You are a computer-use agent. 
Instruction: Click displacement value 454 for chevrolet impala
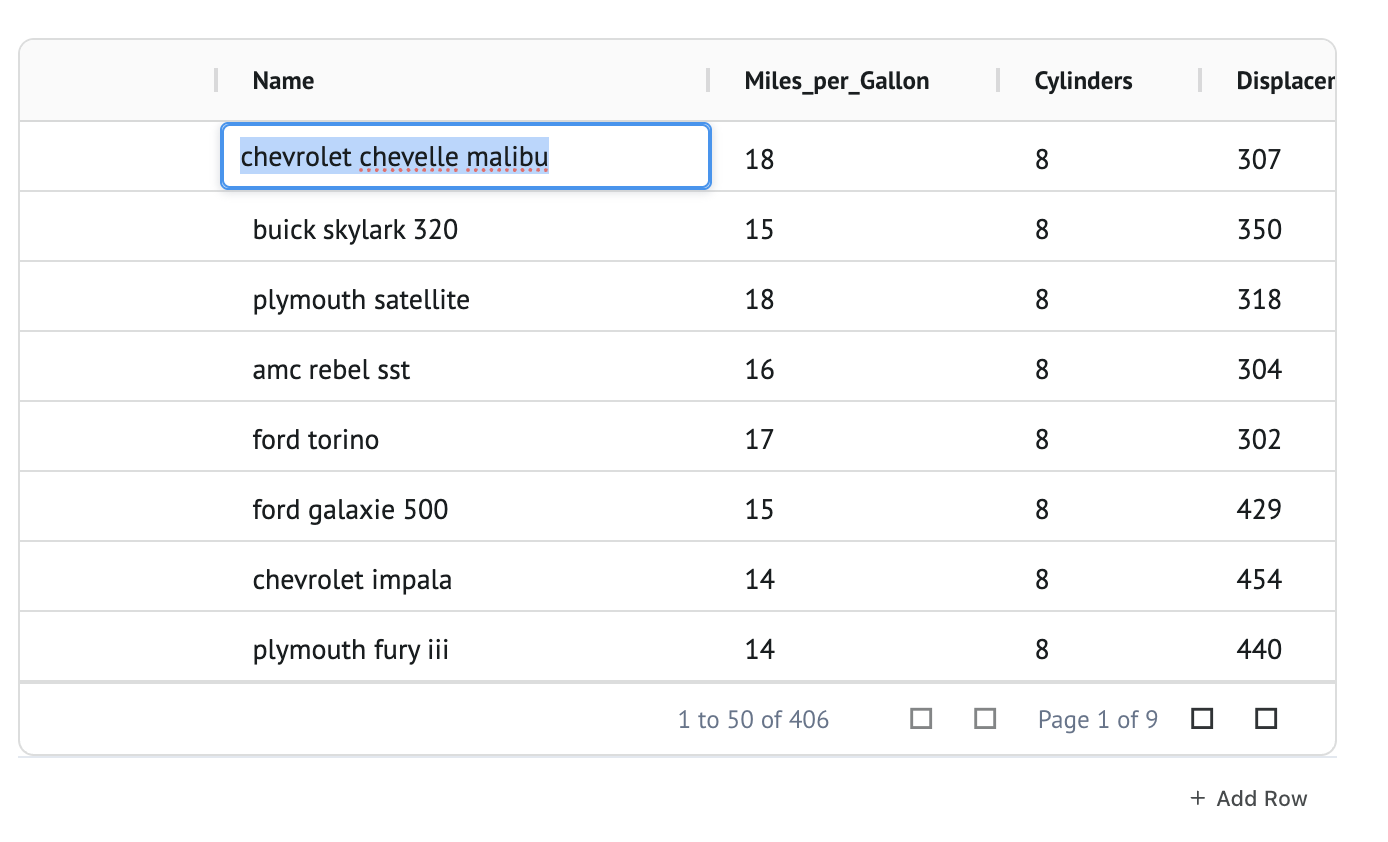point(1258,580)
